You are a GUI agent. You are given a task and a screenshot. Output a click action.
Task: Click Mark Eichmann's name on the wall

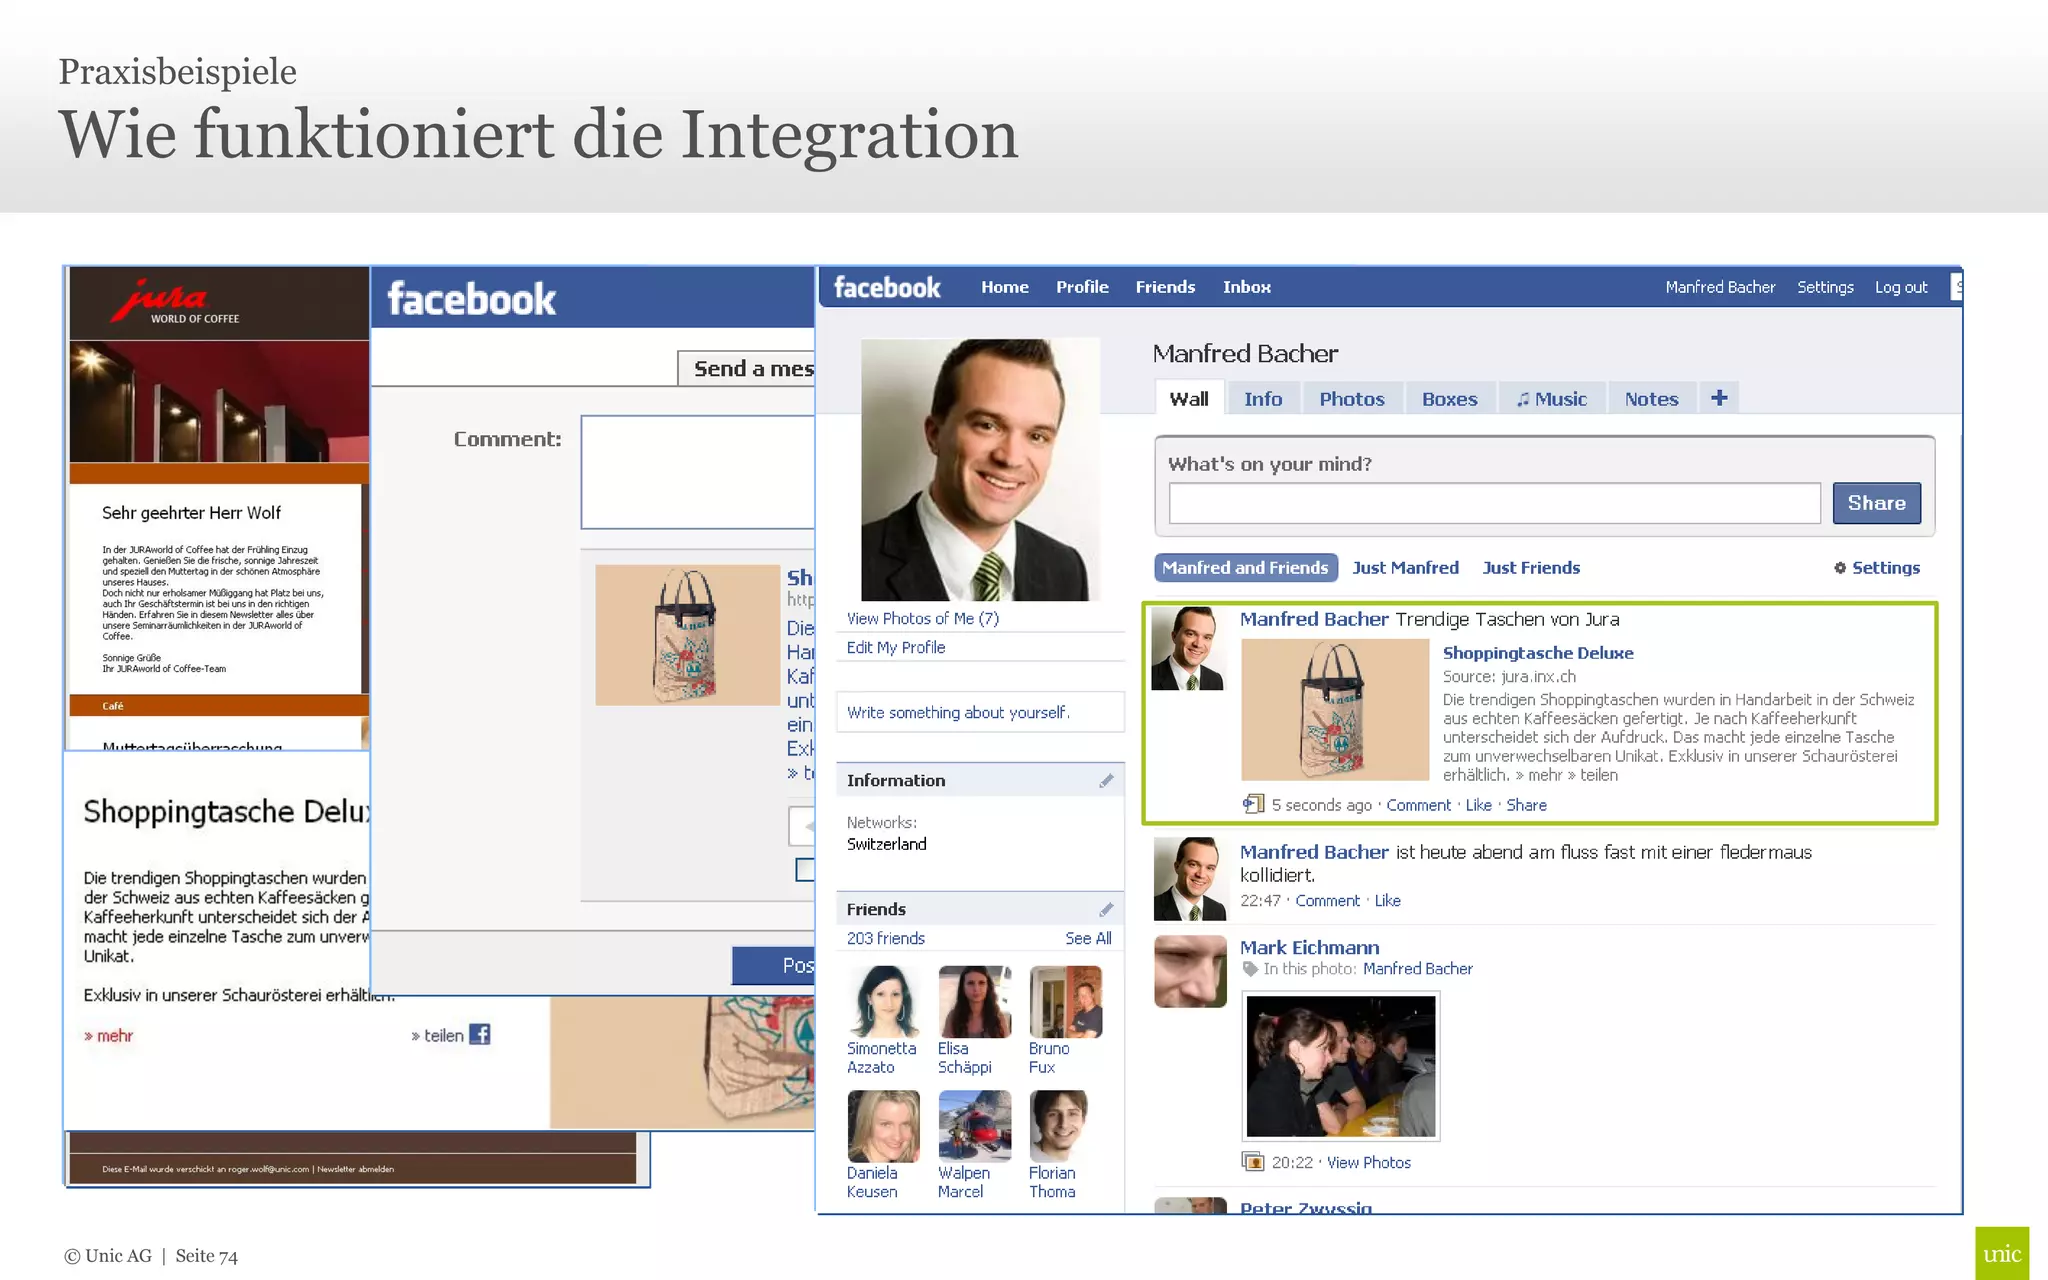(x=1309, y=947)
